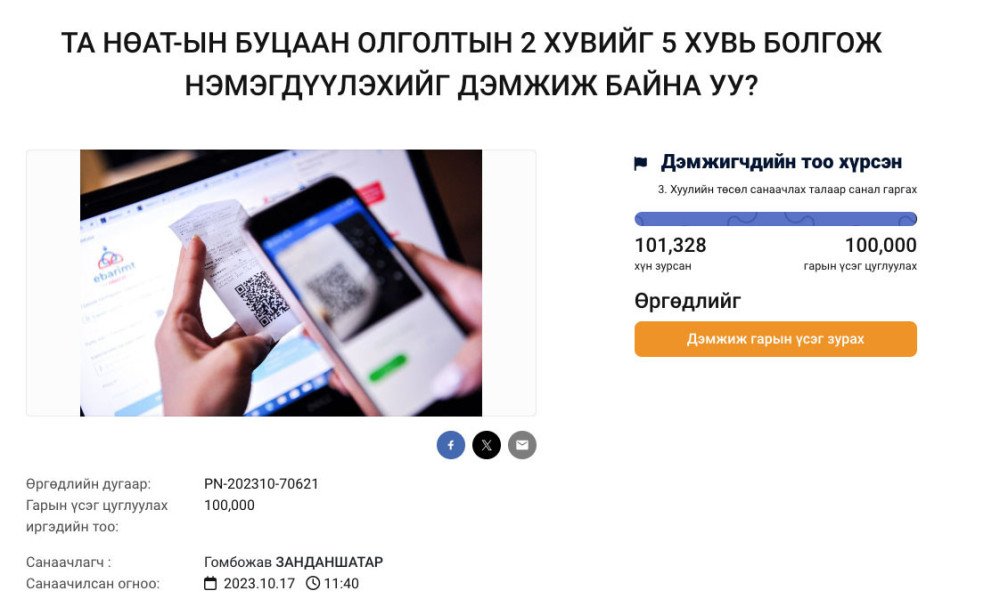1000x599 pixels.
Task: Click the 100,000 signature goal number
Action: pos(881,245)
